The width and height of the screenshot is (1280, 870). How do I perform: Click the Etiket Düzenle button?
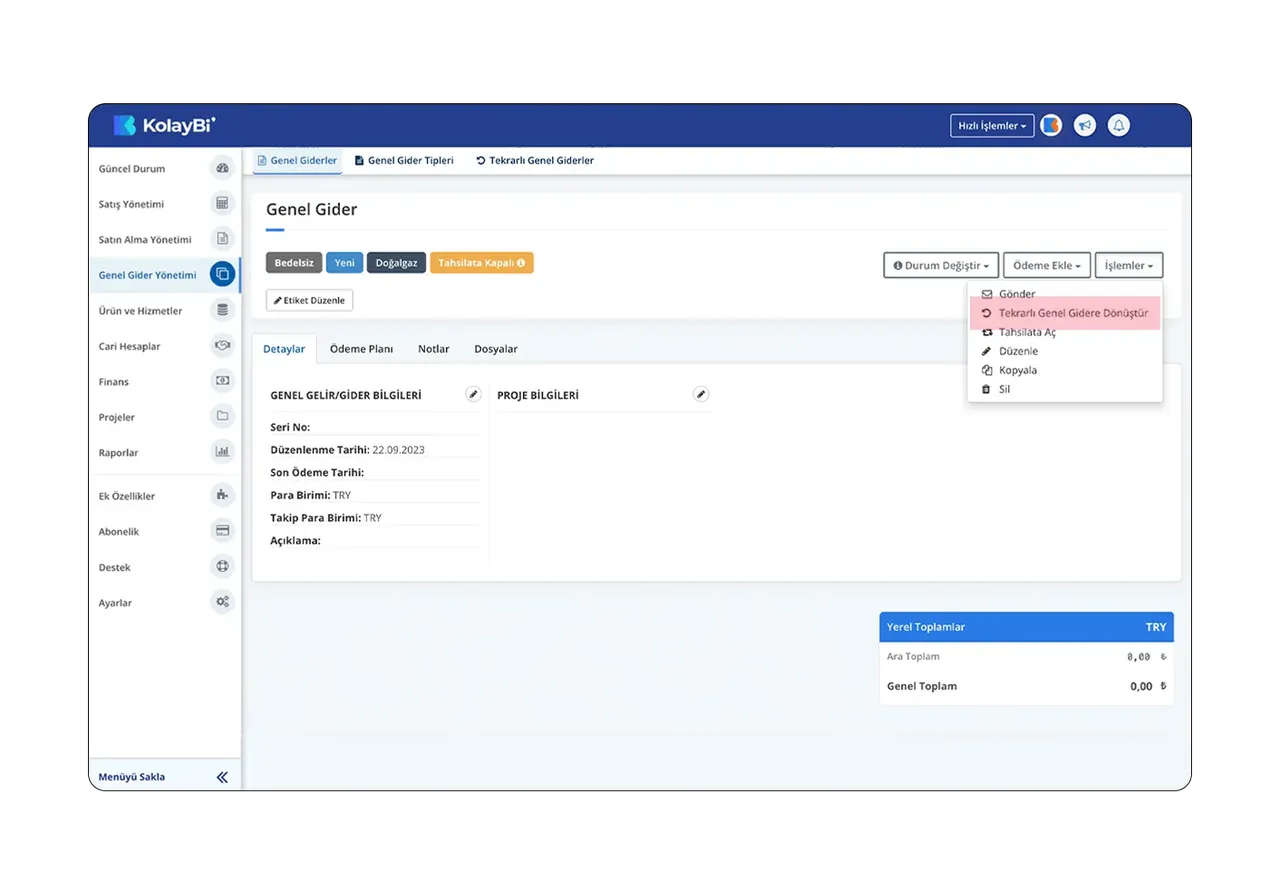(309, 300)
